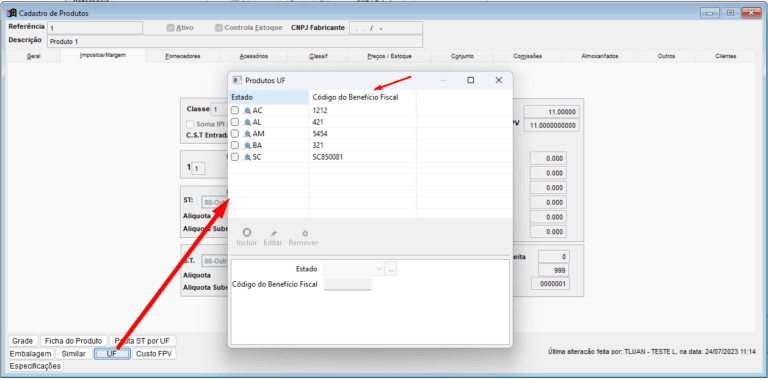768x379 pixels.
Task: Click the Estado column header
Action: [x=268, y=97]
